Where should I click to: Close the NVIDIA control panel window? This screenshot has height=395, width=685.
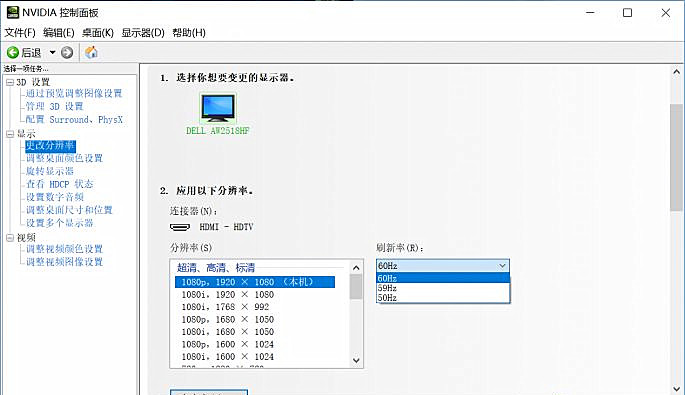point(665,13)
